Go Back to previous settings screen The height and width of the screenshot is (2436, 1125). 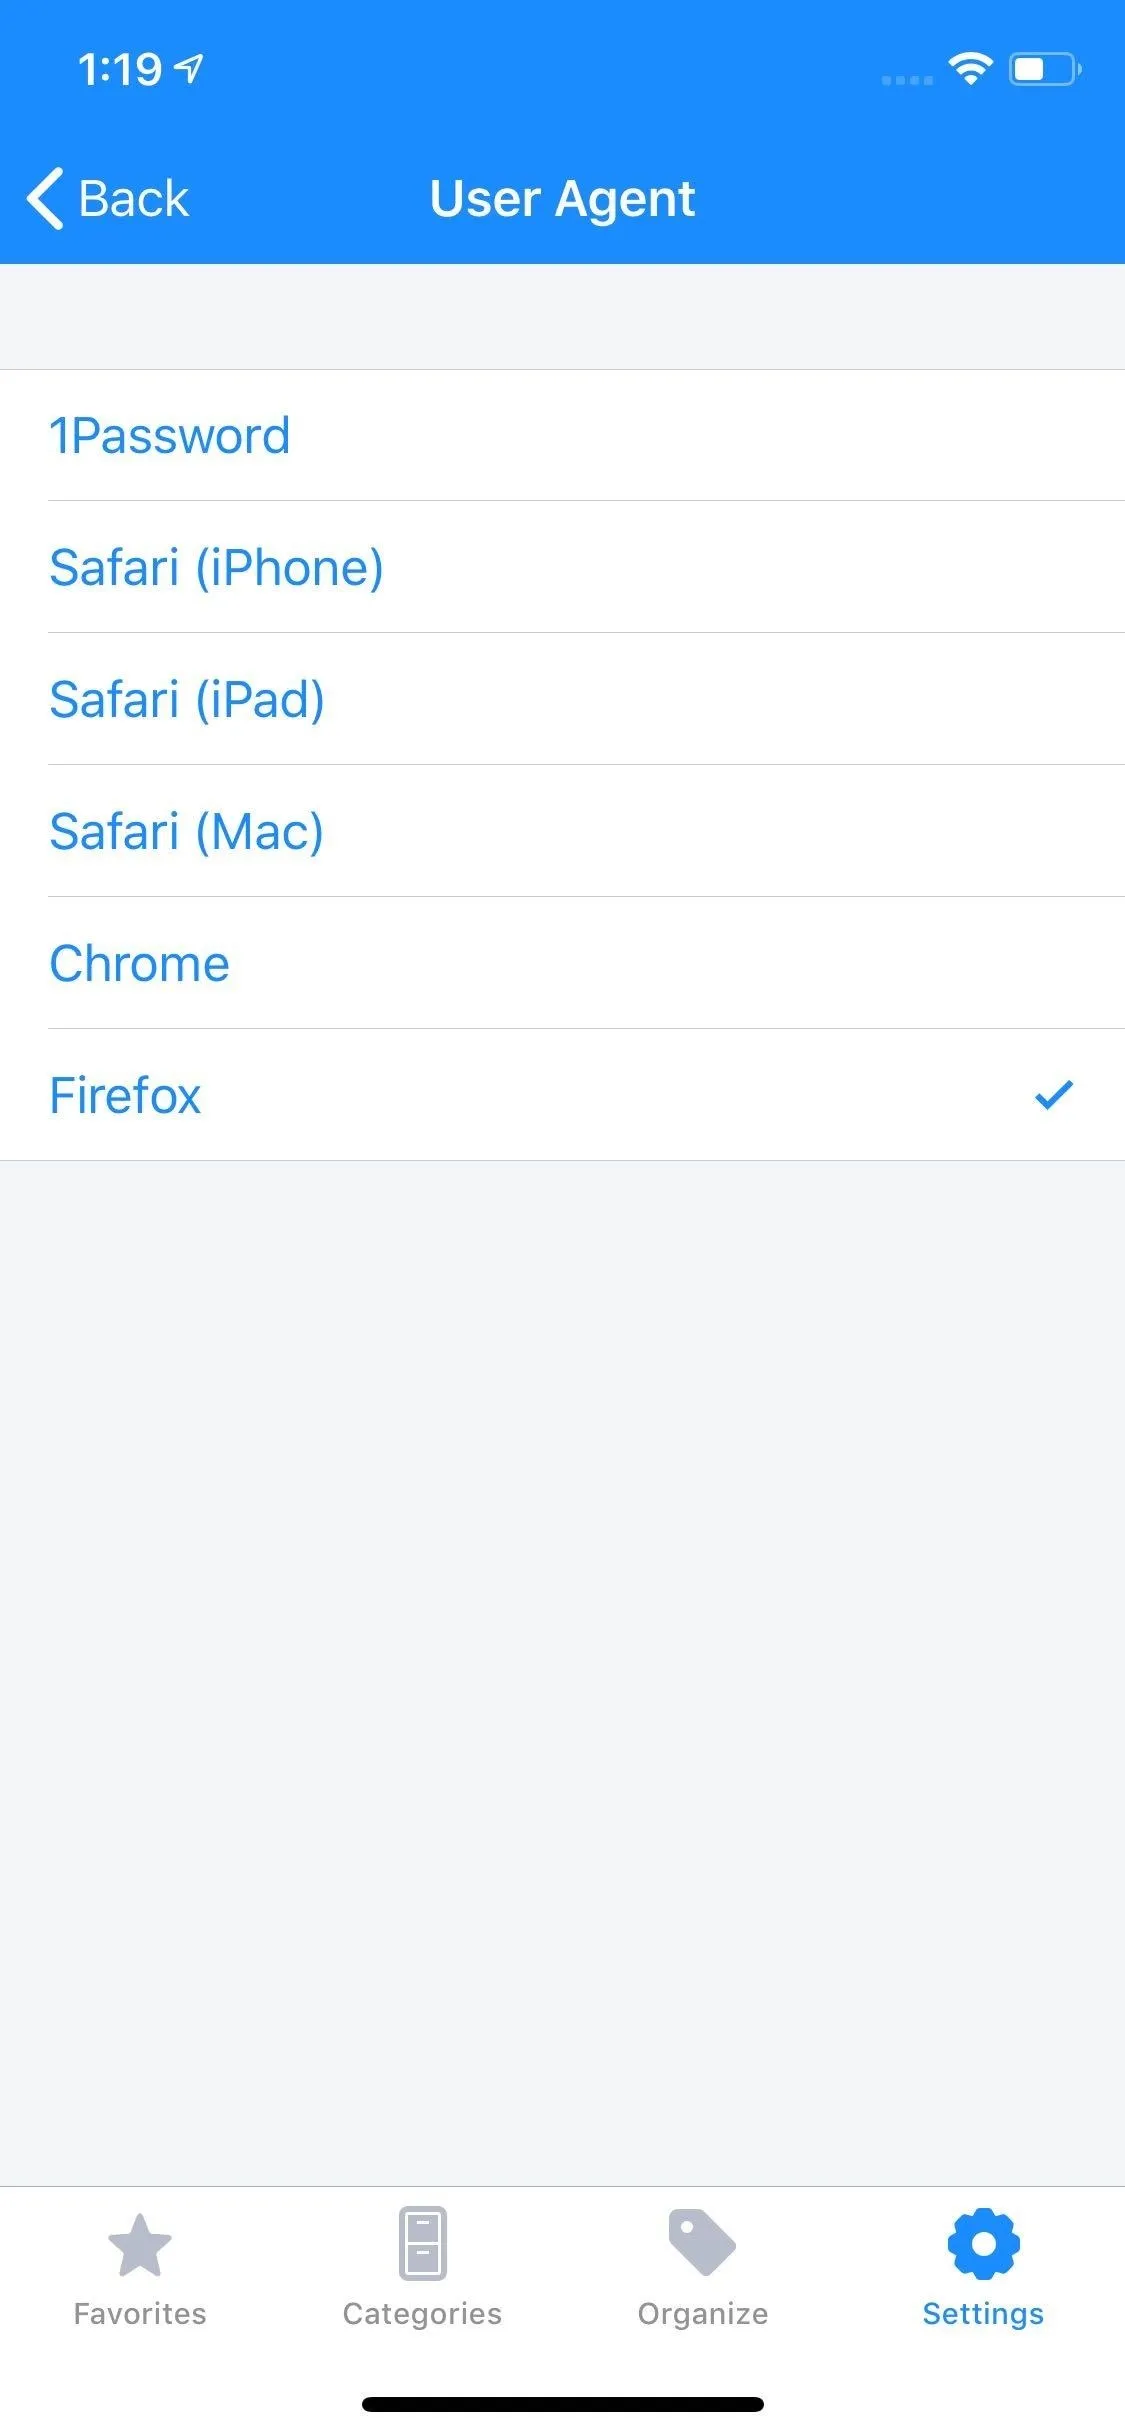(x=108, y=198)
